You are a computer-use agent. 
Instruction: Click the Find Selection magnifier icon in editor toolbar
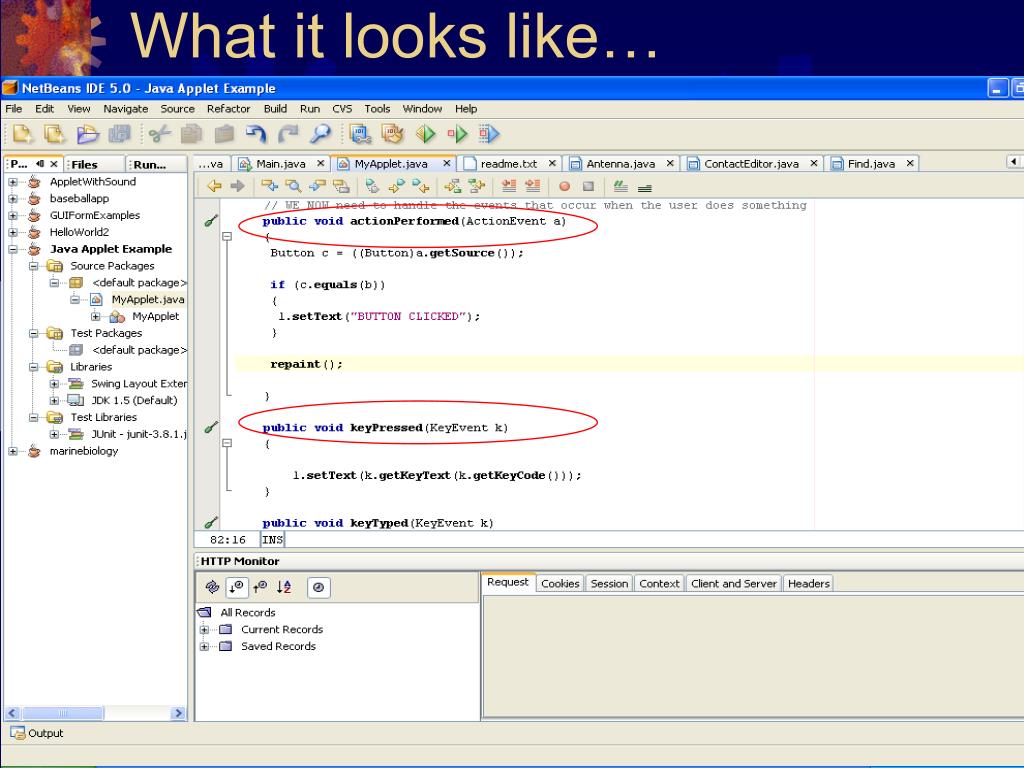293,186
